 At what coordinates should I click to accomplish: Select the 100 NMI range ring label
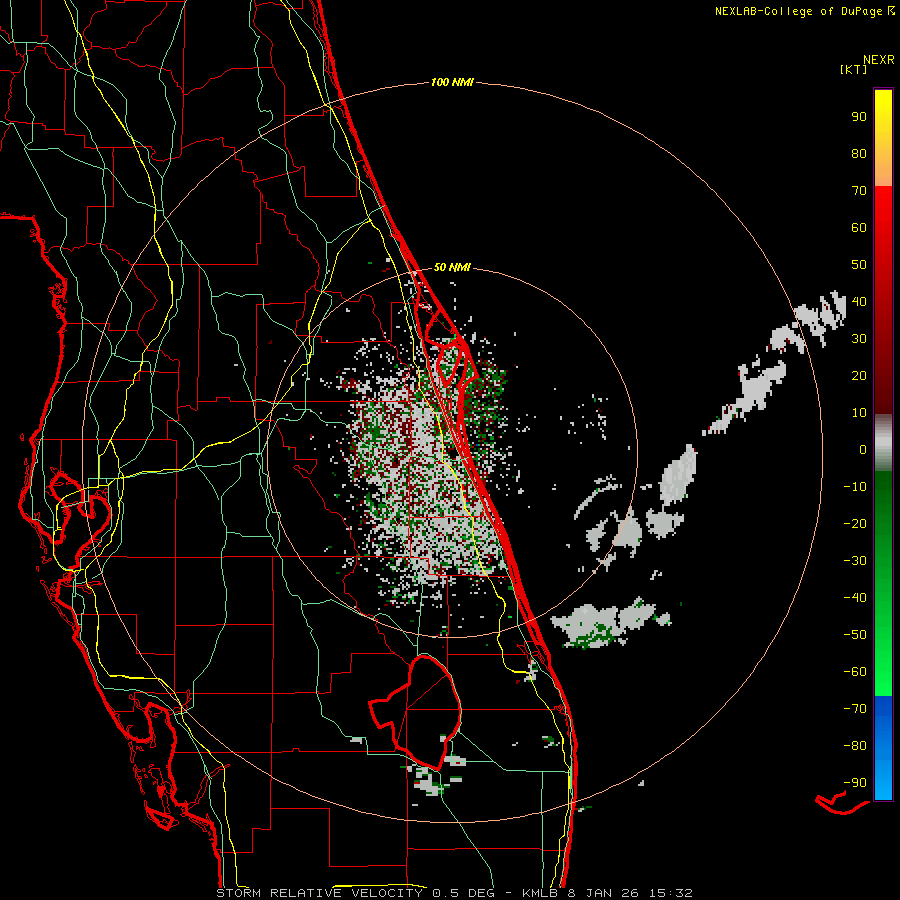coord(452,82)
